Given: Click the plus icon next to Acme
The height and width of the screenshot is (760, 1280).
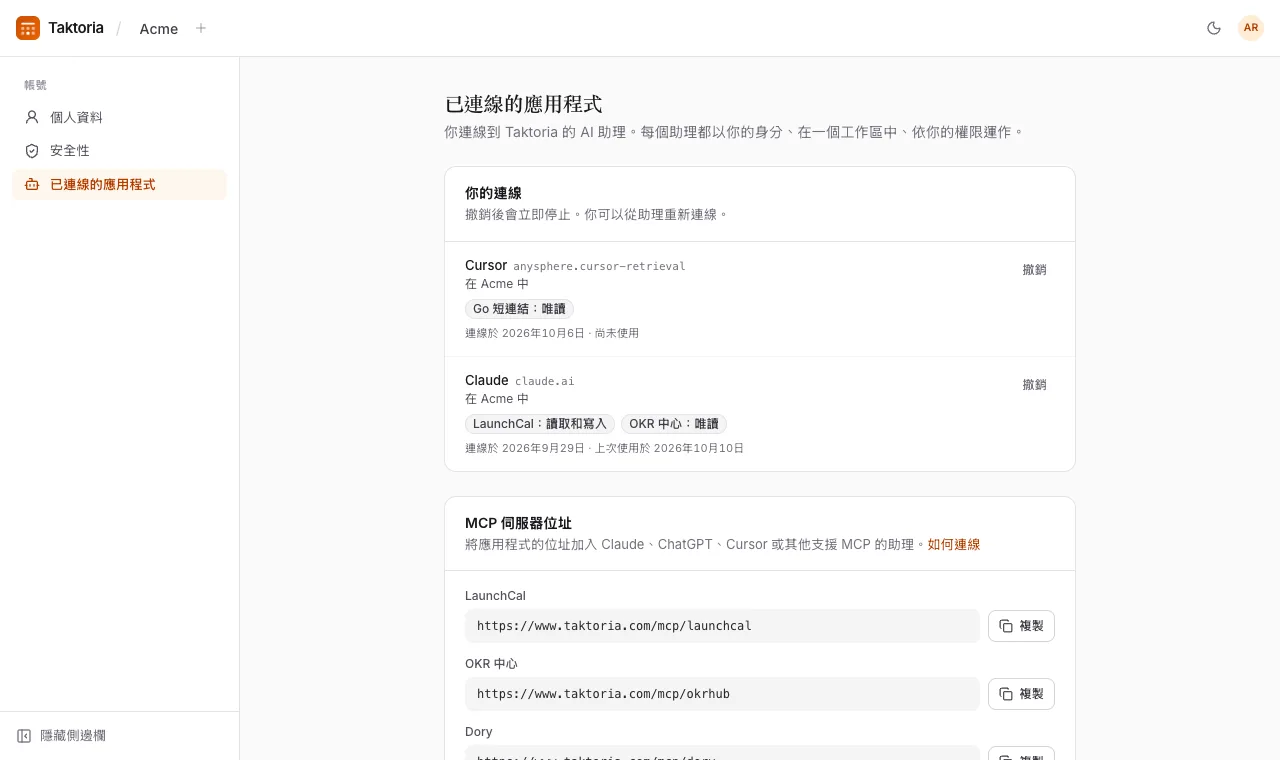Looking at the screenshot, I should [201, 28].
